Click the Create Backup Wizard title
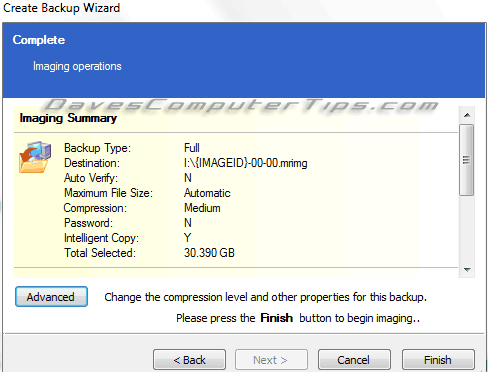488x372 pixels. (62, 8)
